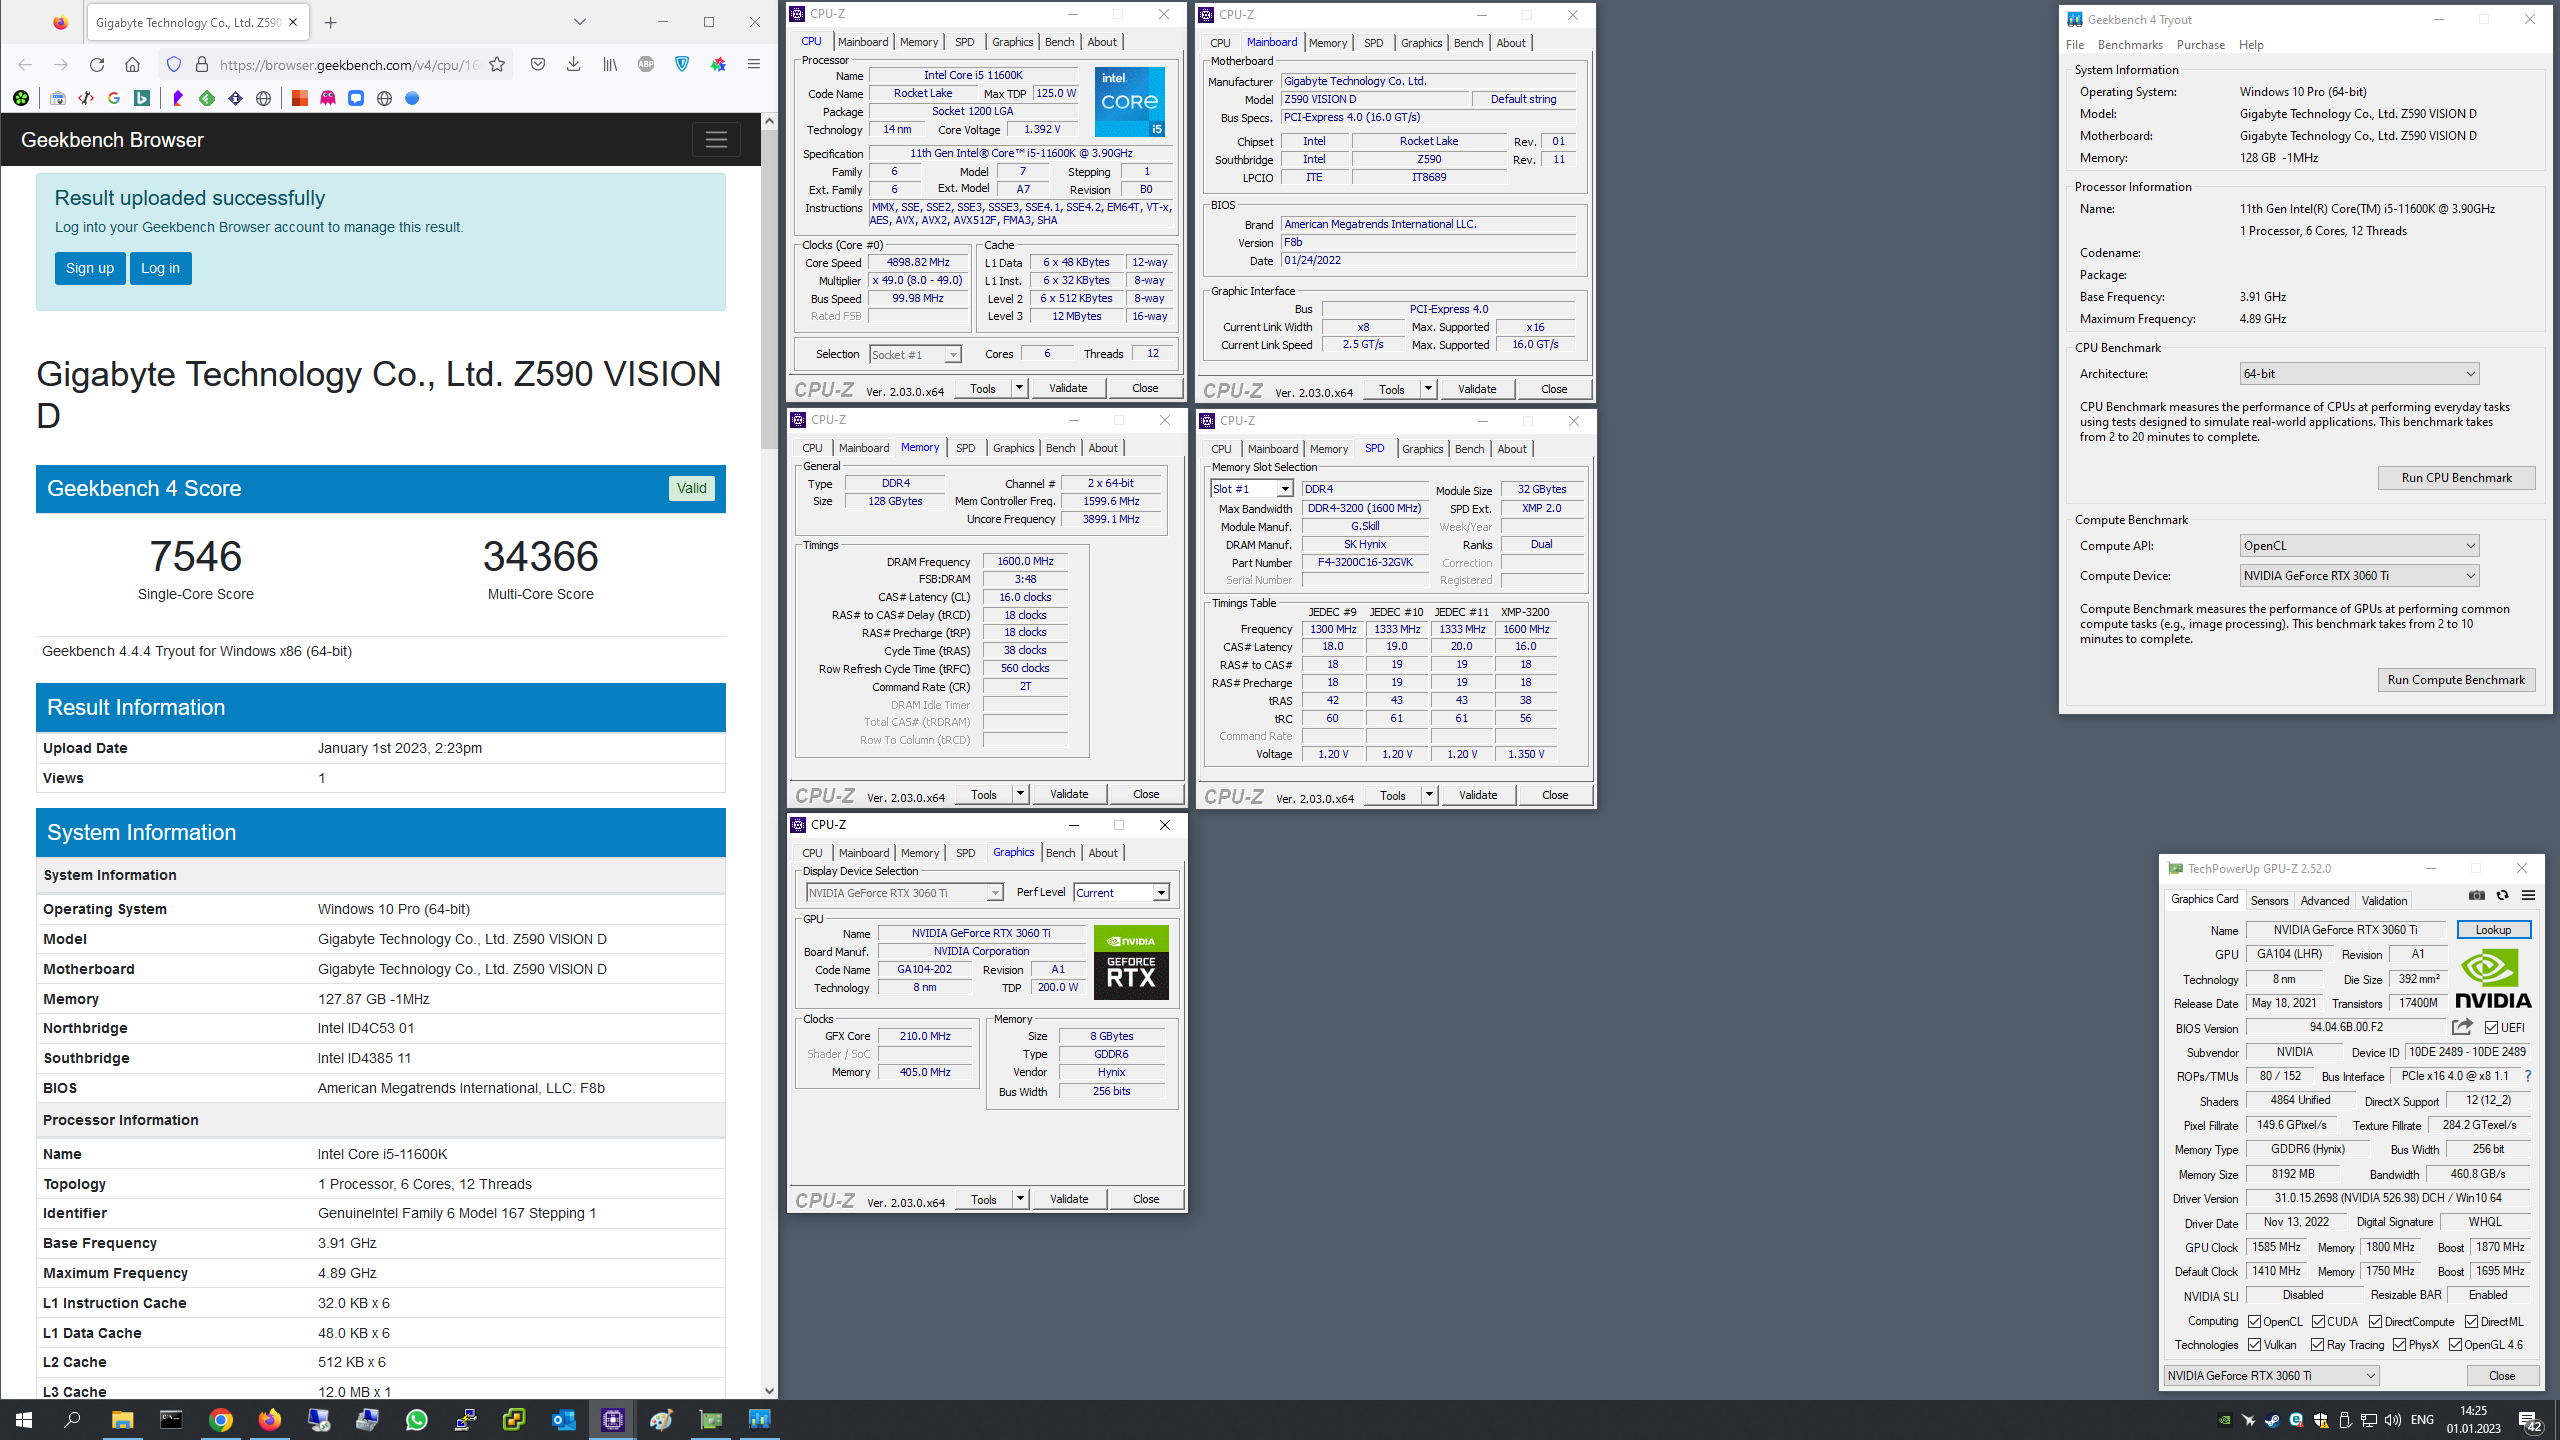The width and height of the screenshot is (2560, 1440).
Task: Toggle the CUDA checkbox in GPU-Z
Action: pyautogui.click(x=2318, y=1321)
